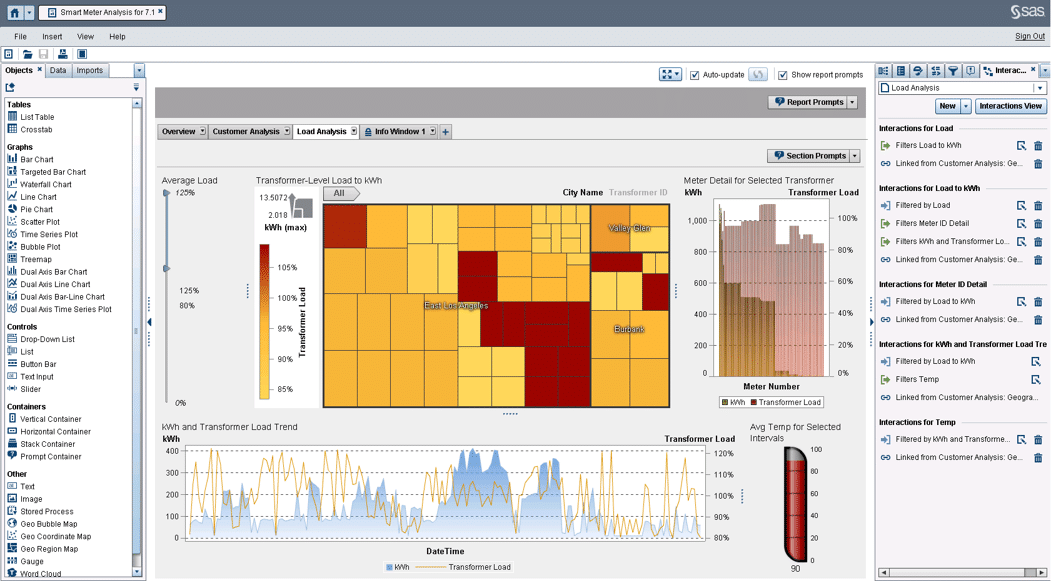
Task: Click the Print toolbar icon
Action: tap(62, 54)
